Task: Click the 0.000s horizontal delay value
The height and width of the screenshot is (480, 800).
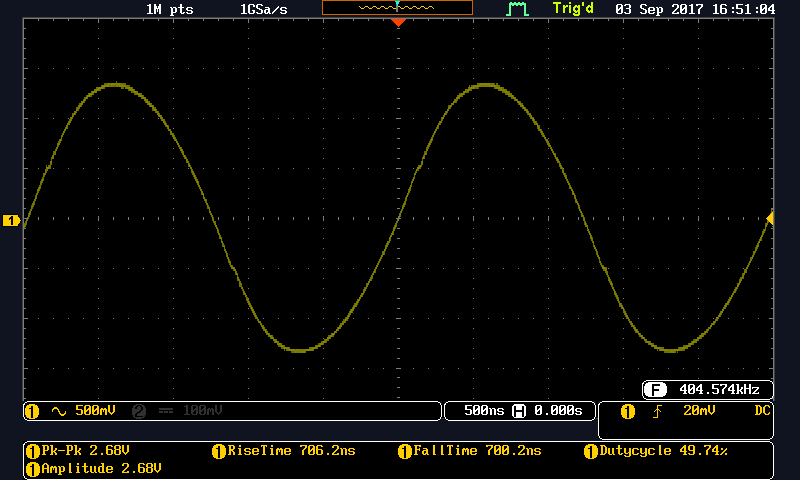Action: click(558, 411)
